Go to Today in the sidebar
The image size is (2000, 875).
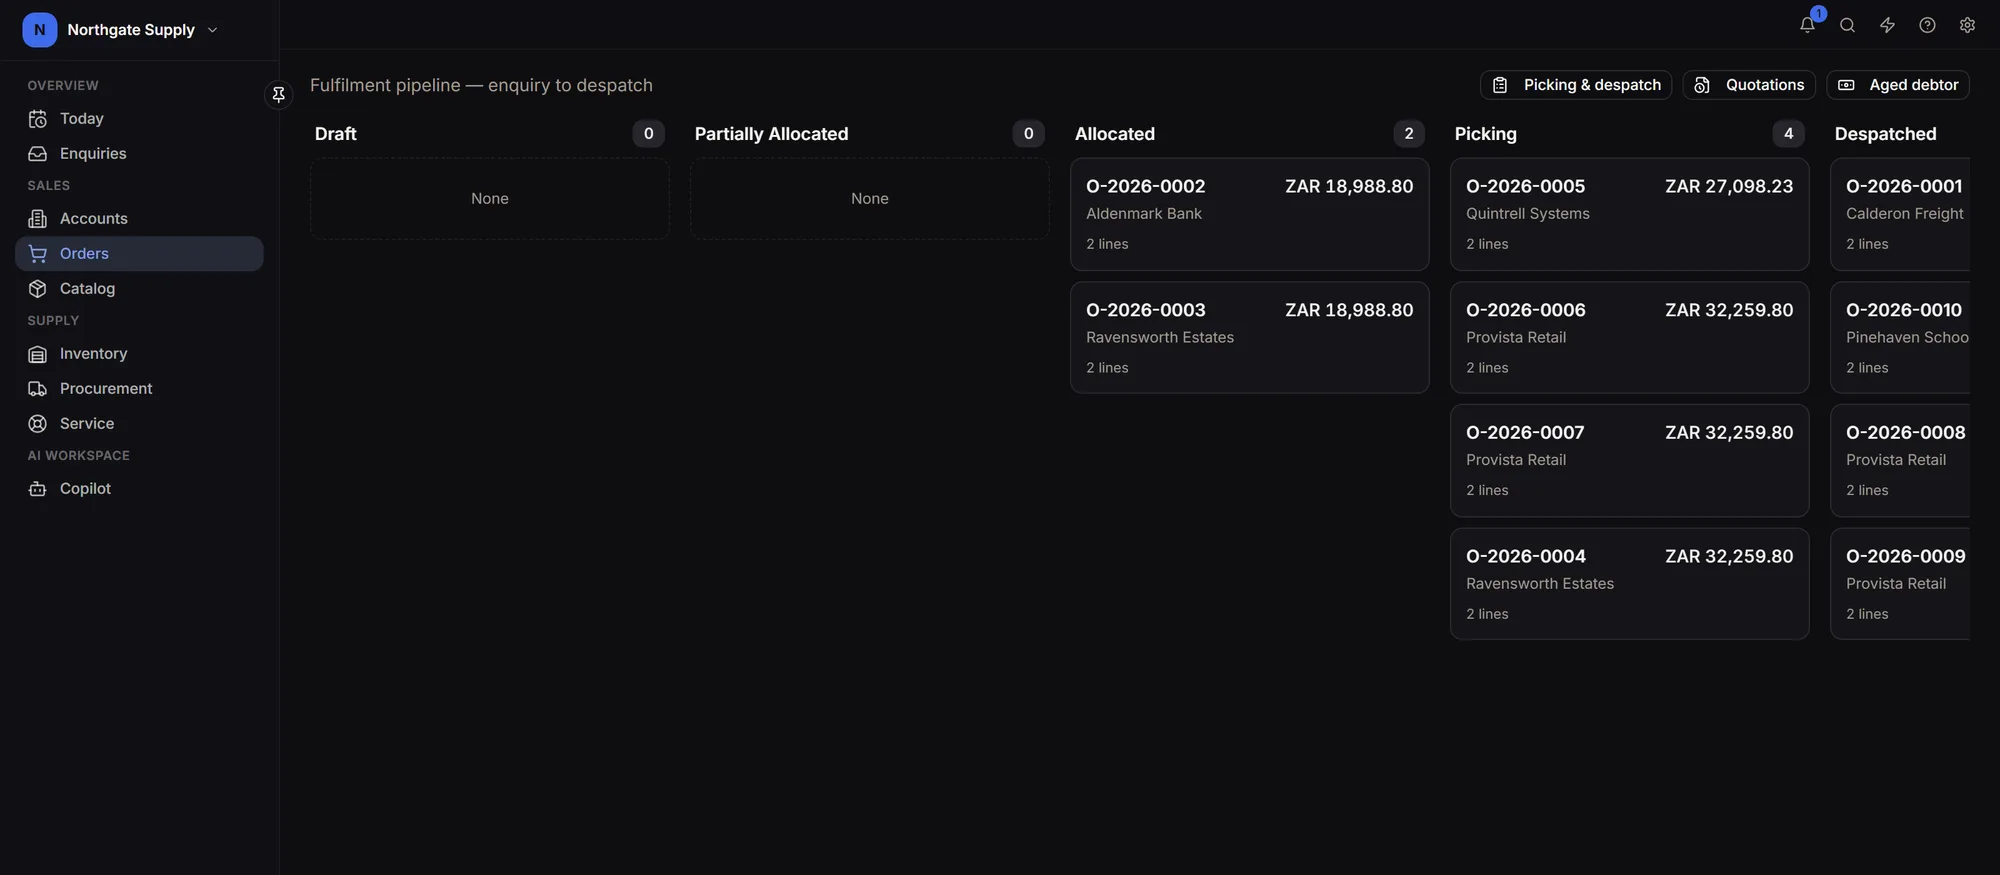(139, 119)
